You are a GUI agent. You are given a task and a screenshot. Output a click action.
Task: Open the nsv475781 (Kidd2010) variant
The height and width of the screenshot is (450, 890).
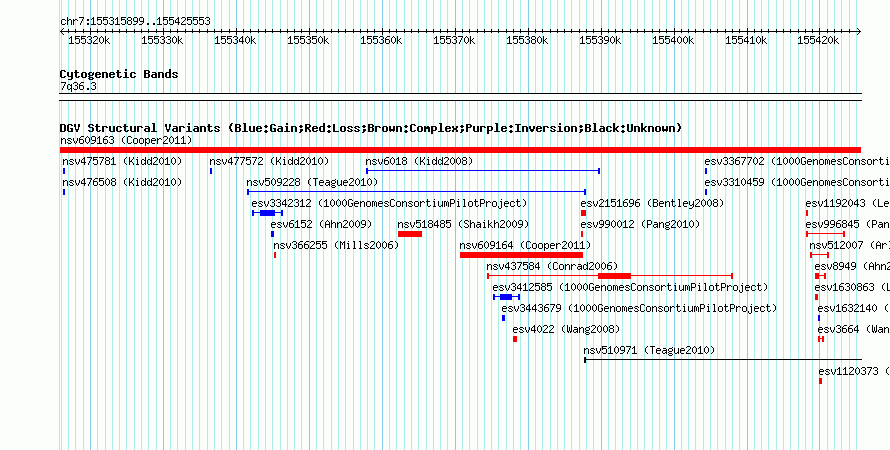122,161
